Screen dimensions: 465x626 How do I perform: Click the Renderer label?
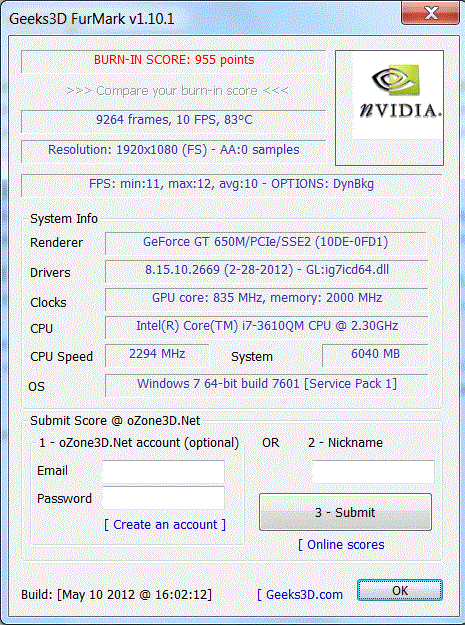(x=56, y=243)
